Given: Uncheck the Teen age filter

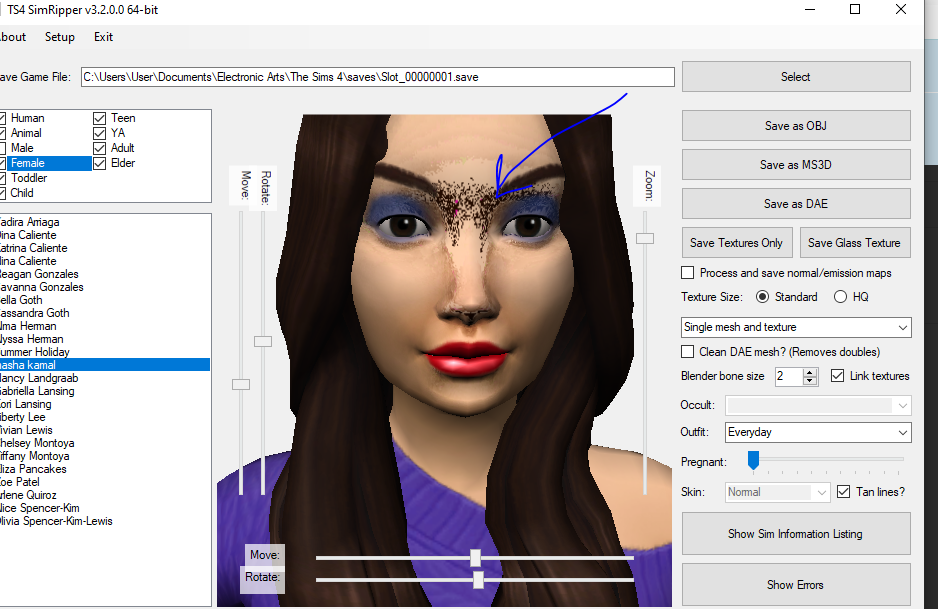Looking at the screenshot, I should point(99,117).
